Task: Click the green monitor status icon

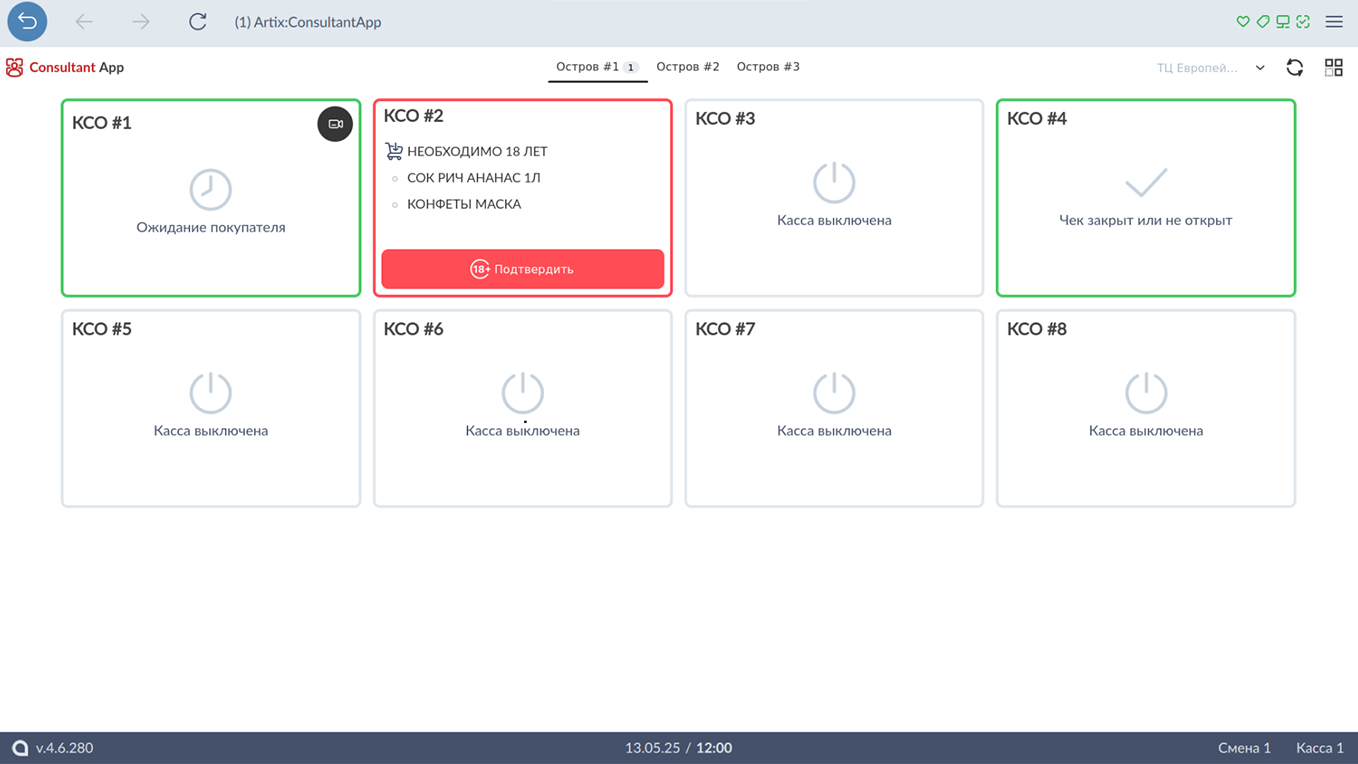Action: click(x=1283, y=22)
